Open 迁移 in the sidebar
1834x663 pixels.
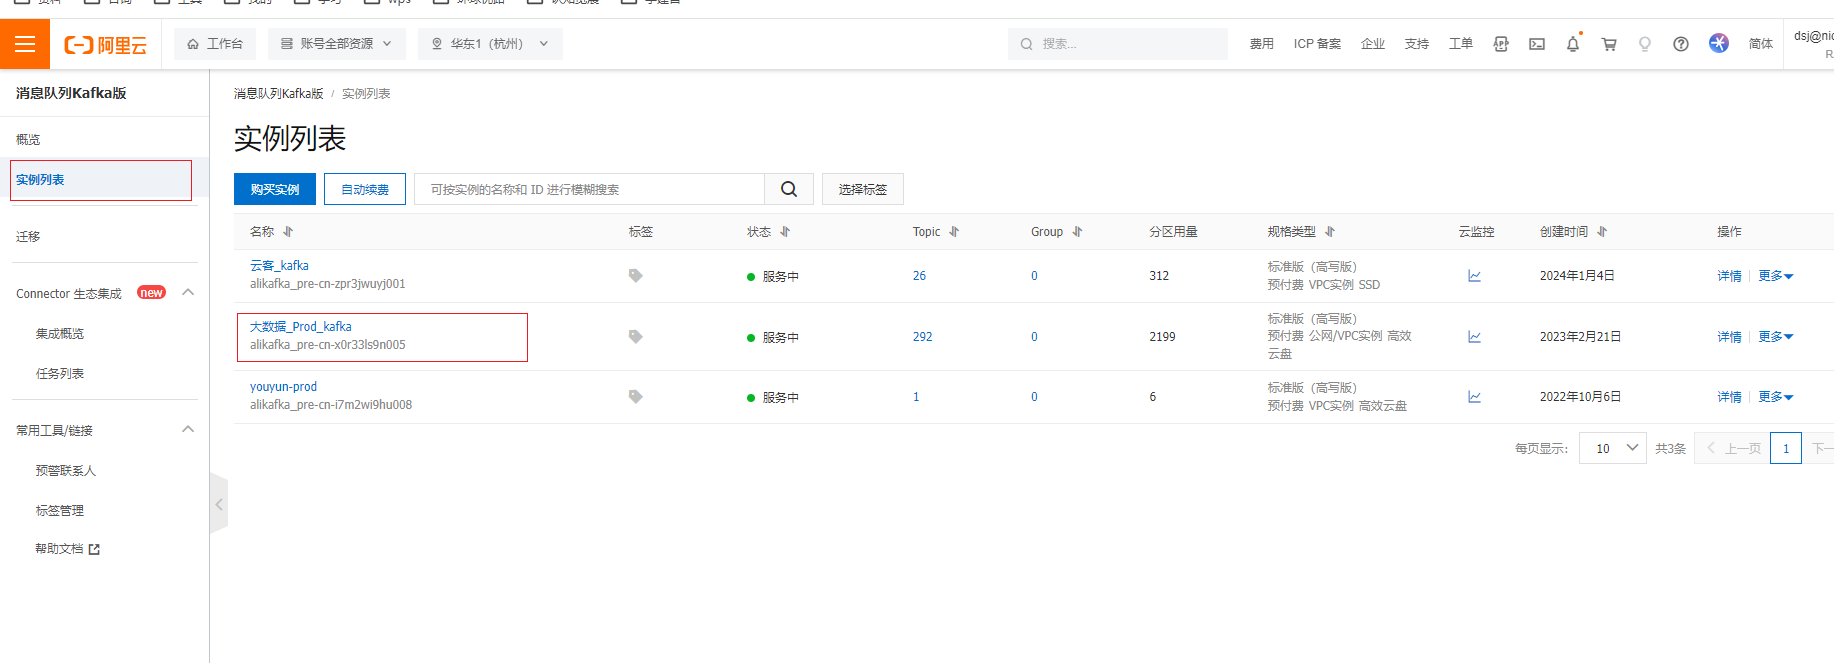tap(28, 237)
